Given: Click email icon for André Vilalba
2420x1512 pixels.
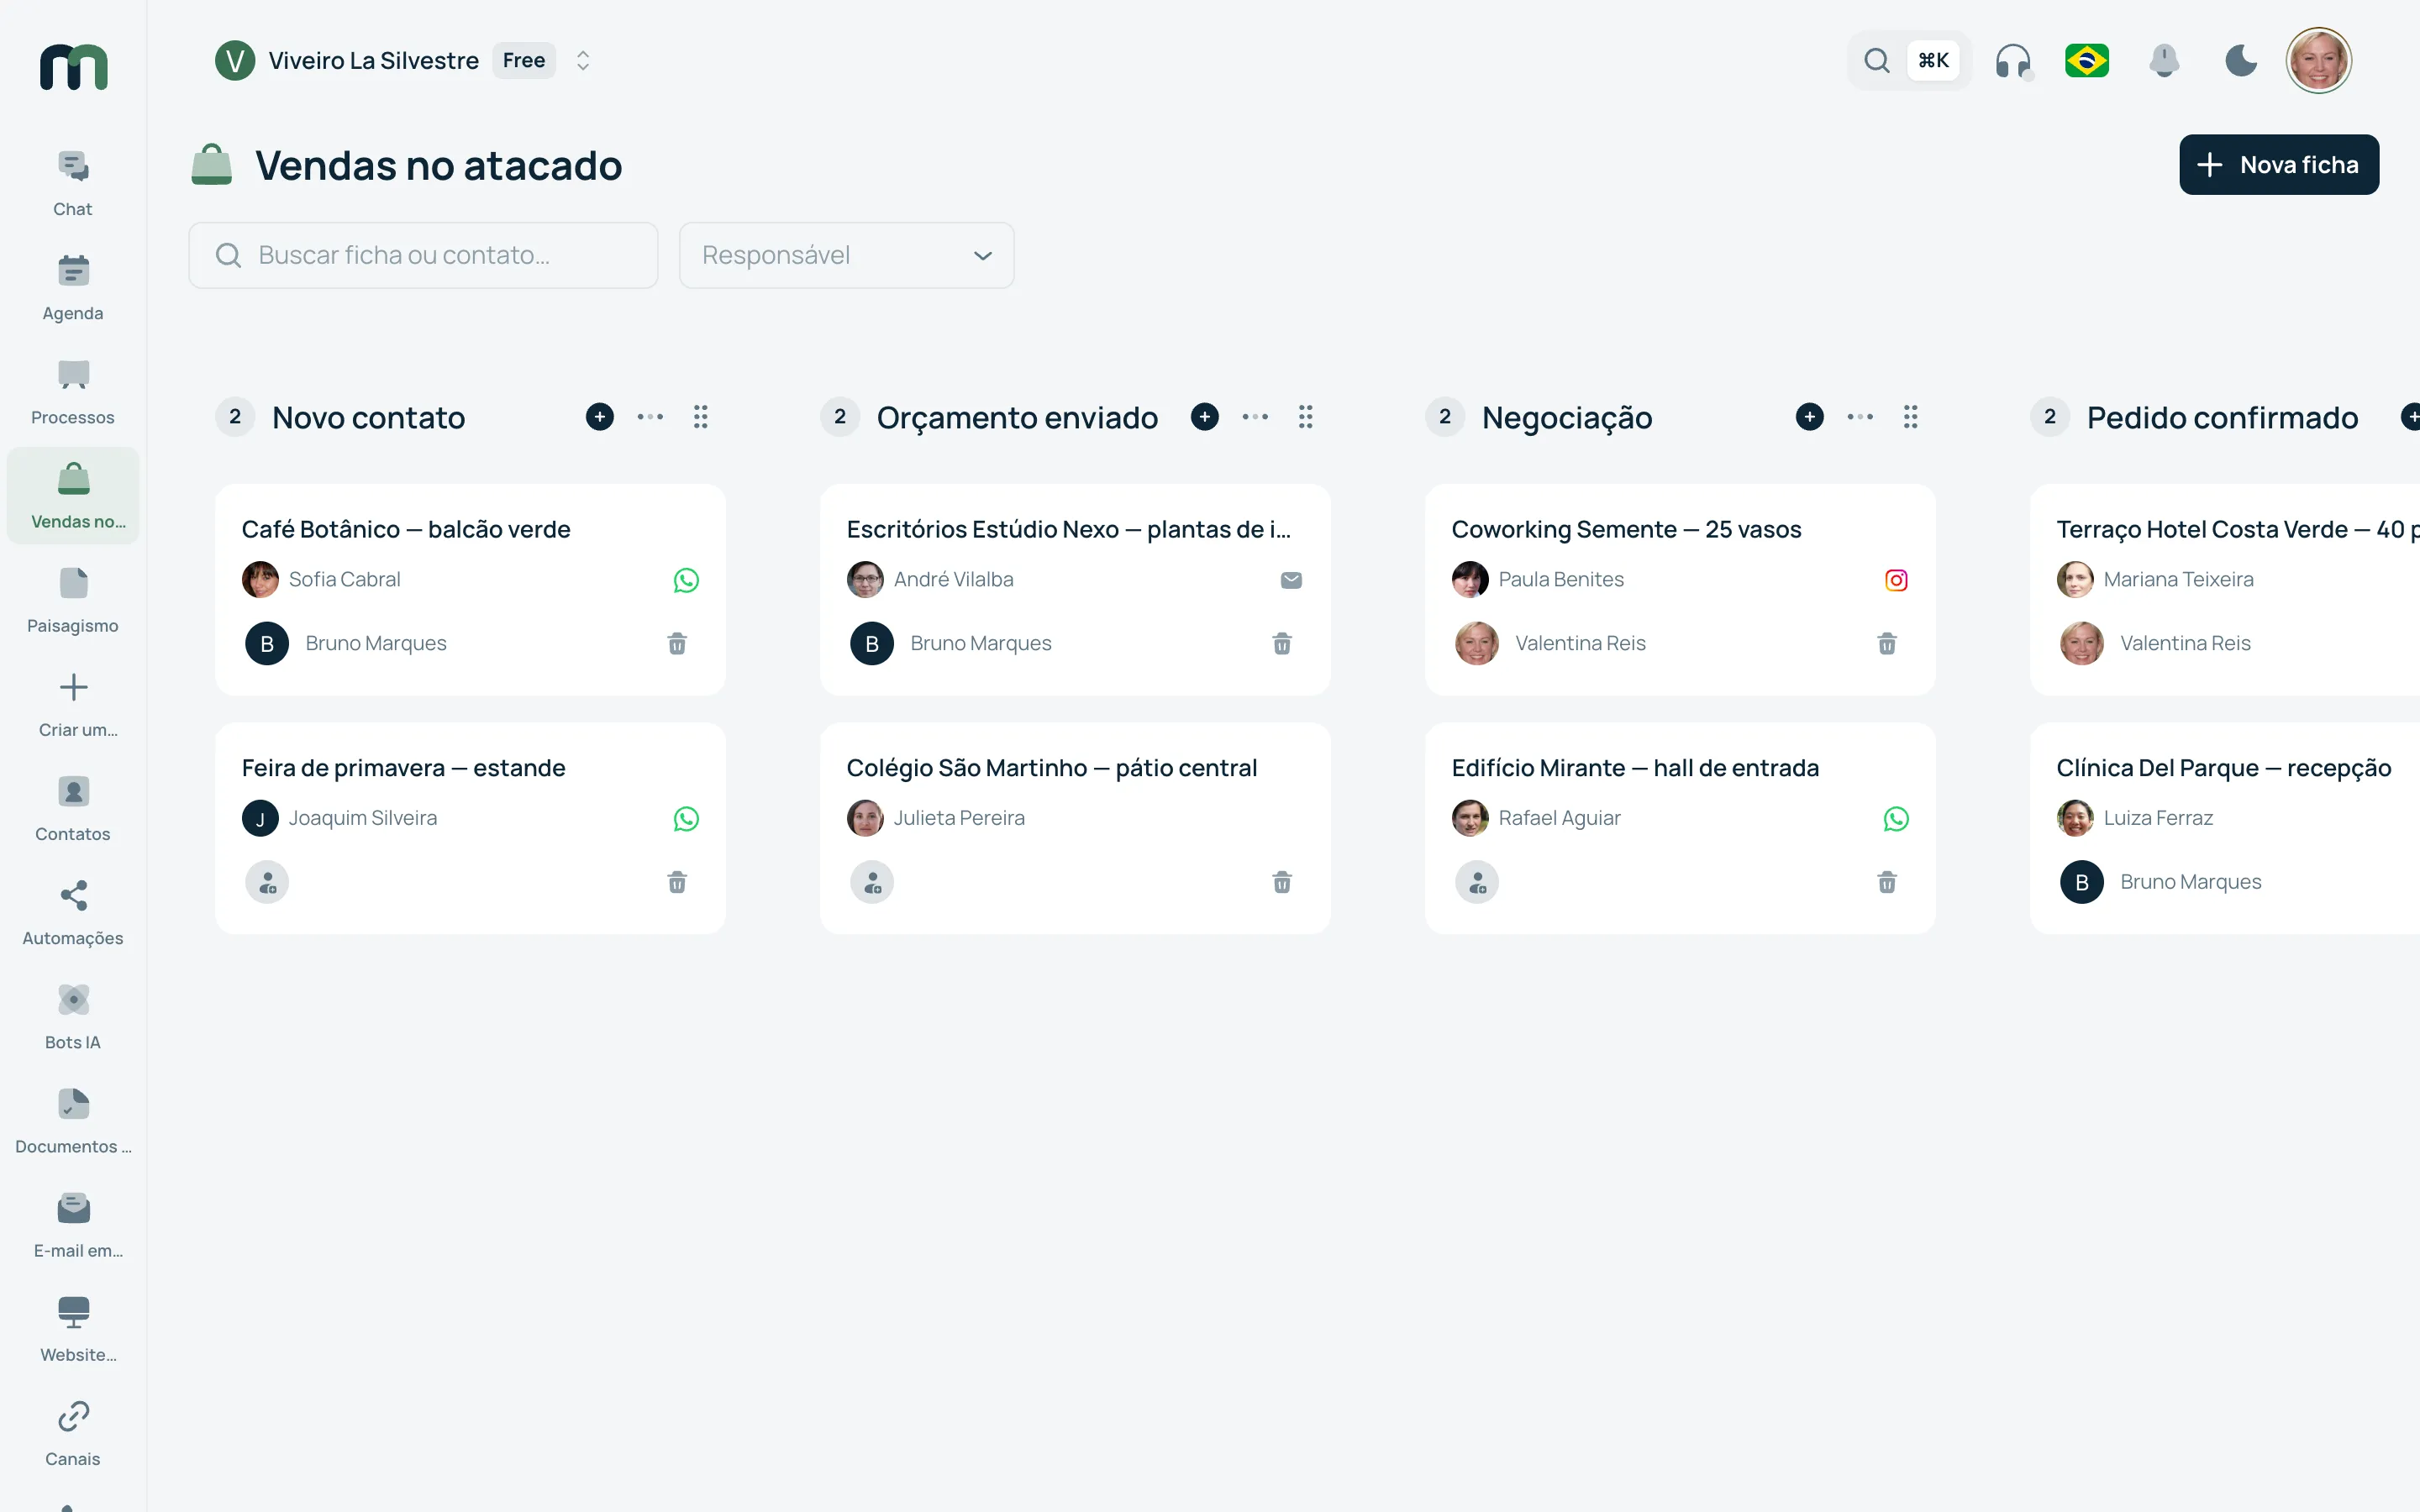Looking at the screenshot, I should (x=1291, y=580).
